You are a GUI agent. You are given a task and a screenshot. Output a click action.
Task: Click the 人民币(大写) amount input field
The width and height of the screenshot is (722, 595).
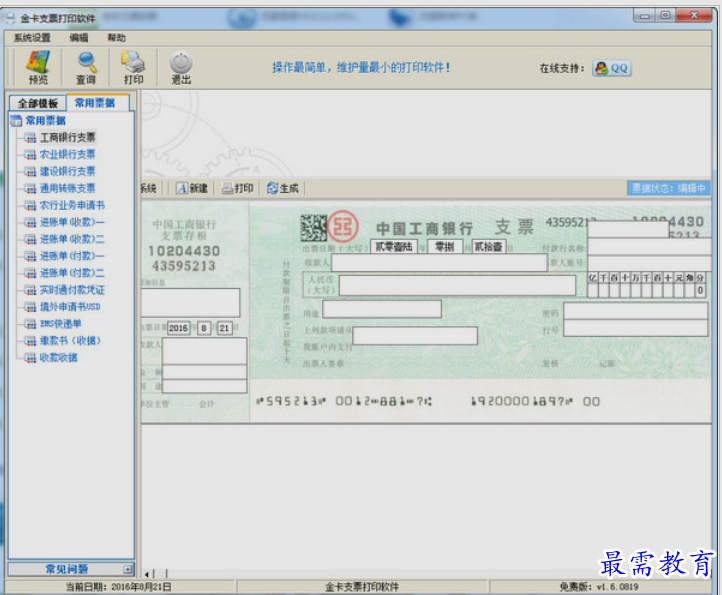(x=457, y=286)
